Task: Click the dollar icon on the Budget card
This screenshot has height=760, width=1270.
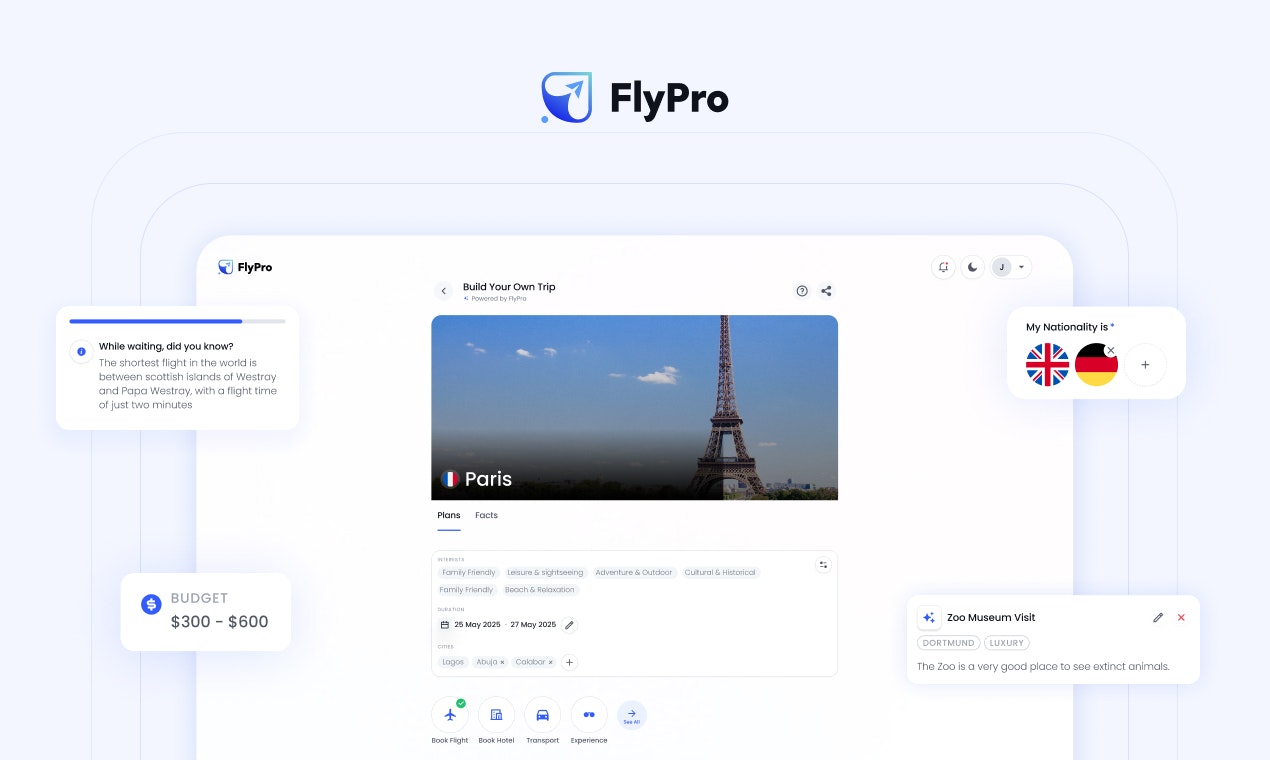Action: tap(151, 604)
